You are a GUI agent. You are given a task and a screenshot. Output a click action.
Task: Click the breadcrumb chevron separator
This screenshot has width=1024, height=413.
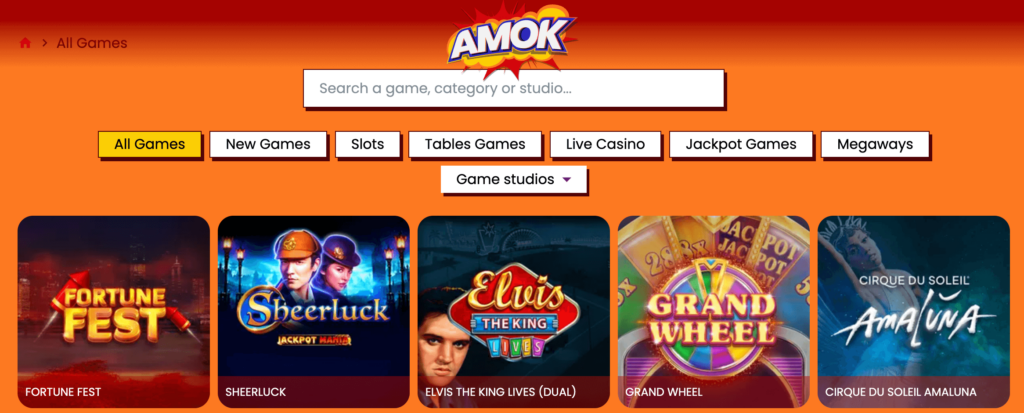[x=44, y=43]
